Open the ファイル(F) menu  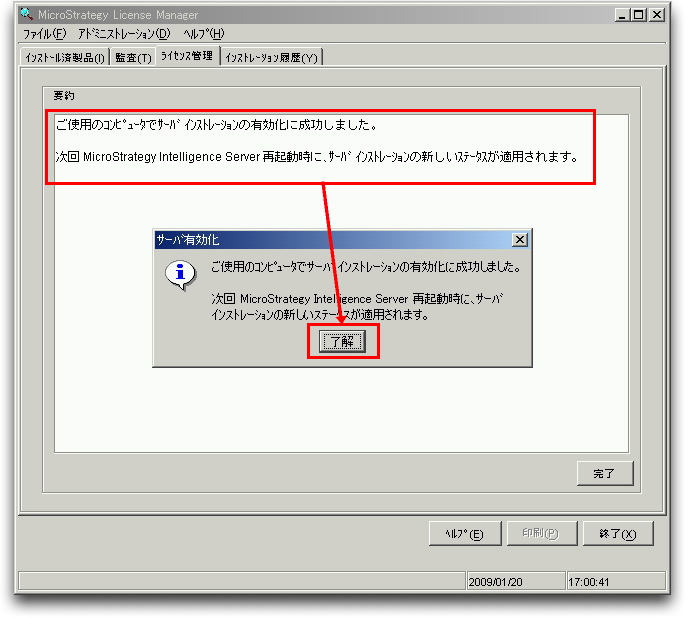pos(45,33)
